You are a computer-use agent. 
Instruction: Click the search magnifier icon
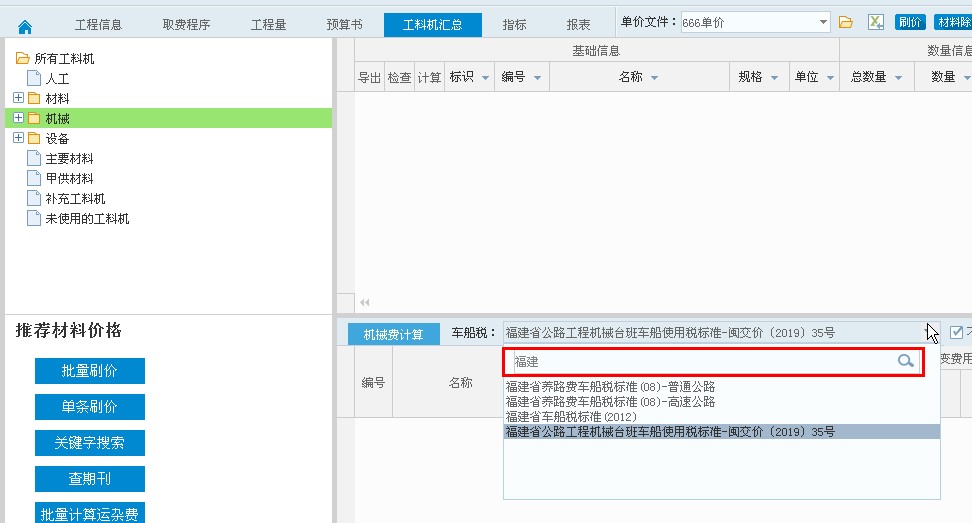[x=906, y=361]
